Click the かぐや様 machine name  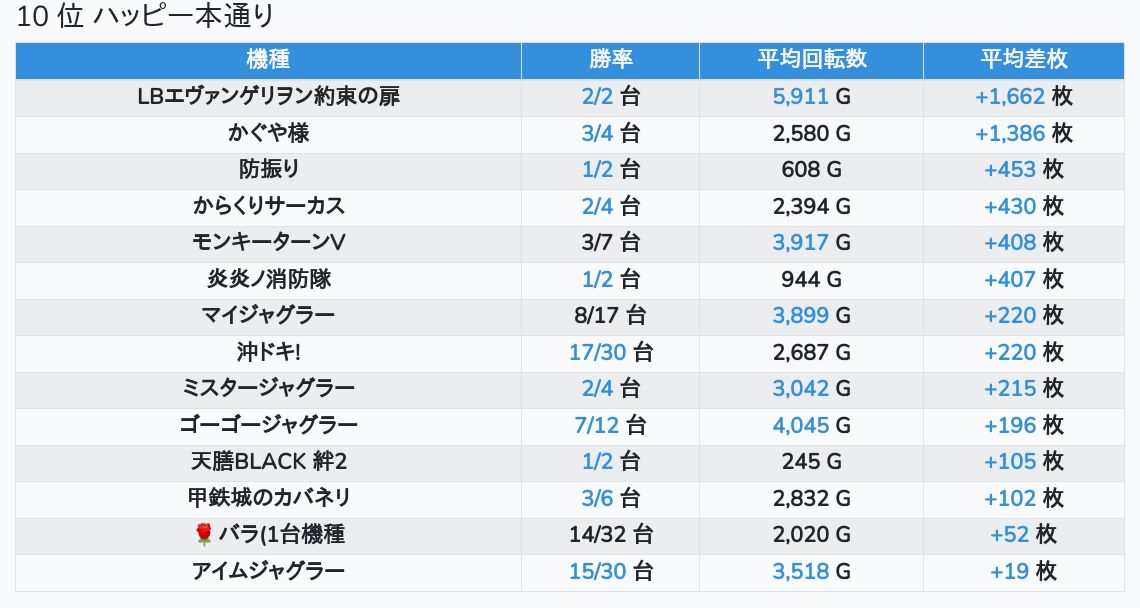[269, 133]
